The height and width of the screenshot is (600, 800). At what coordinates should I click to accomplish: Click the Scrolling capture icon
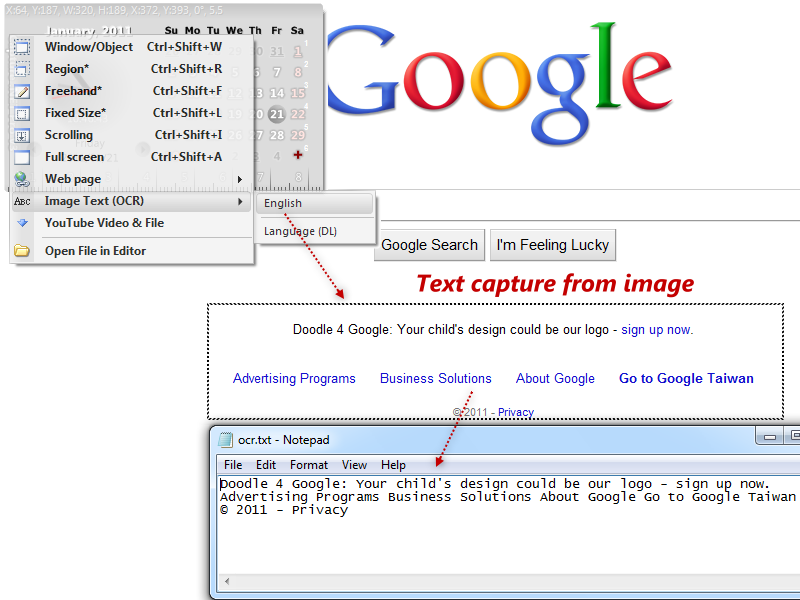(22, 136)
